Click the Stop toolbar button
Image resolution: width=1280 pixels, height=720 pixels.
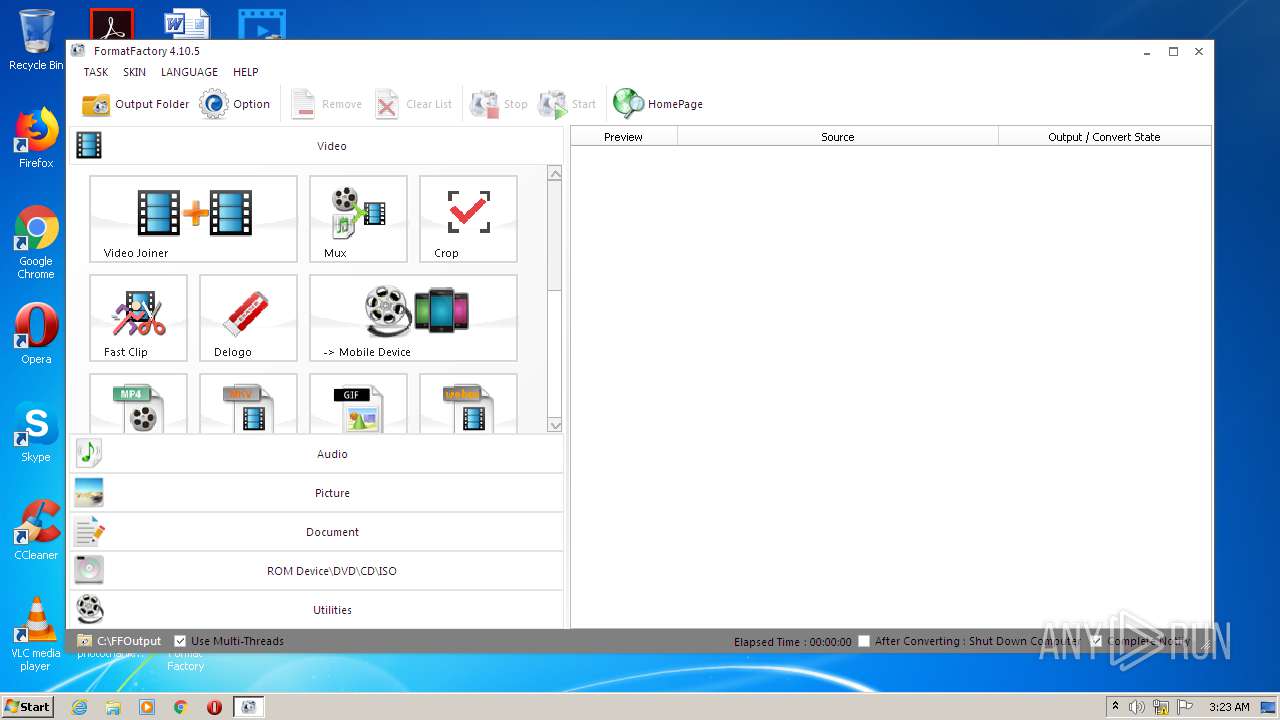pos(498,104)
